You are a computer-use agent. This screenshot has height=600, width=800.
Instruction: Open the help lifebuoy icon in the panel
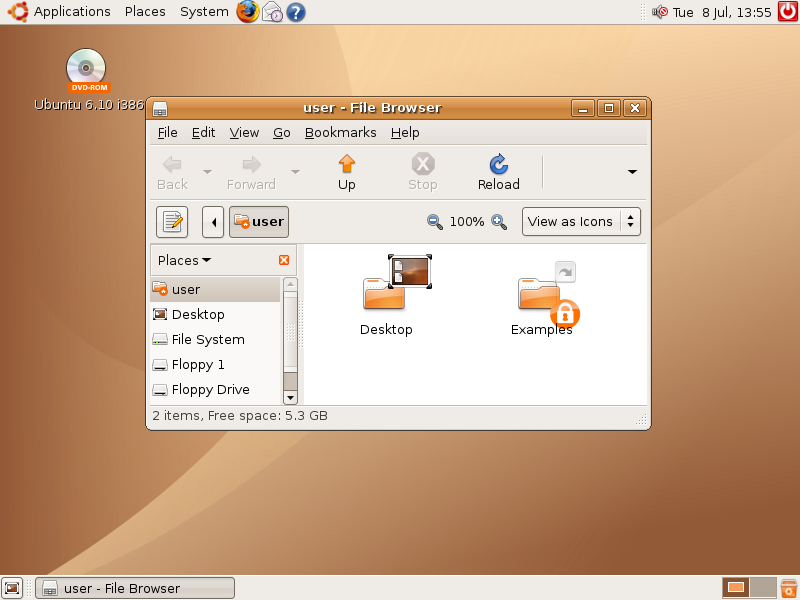pos(295,12)
